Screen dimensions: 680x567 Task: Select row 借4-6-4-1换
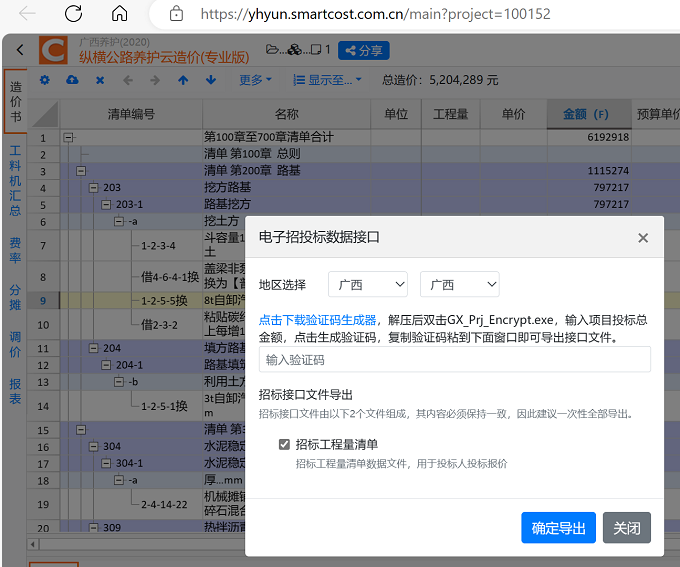click(170, 277)
